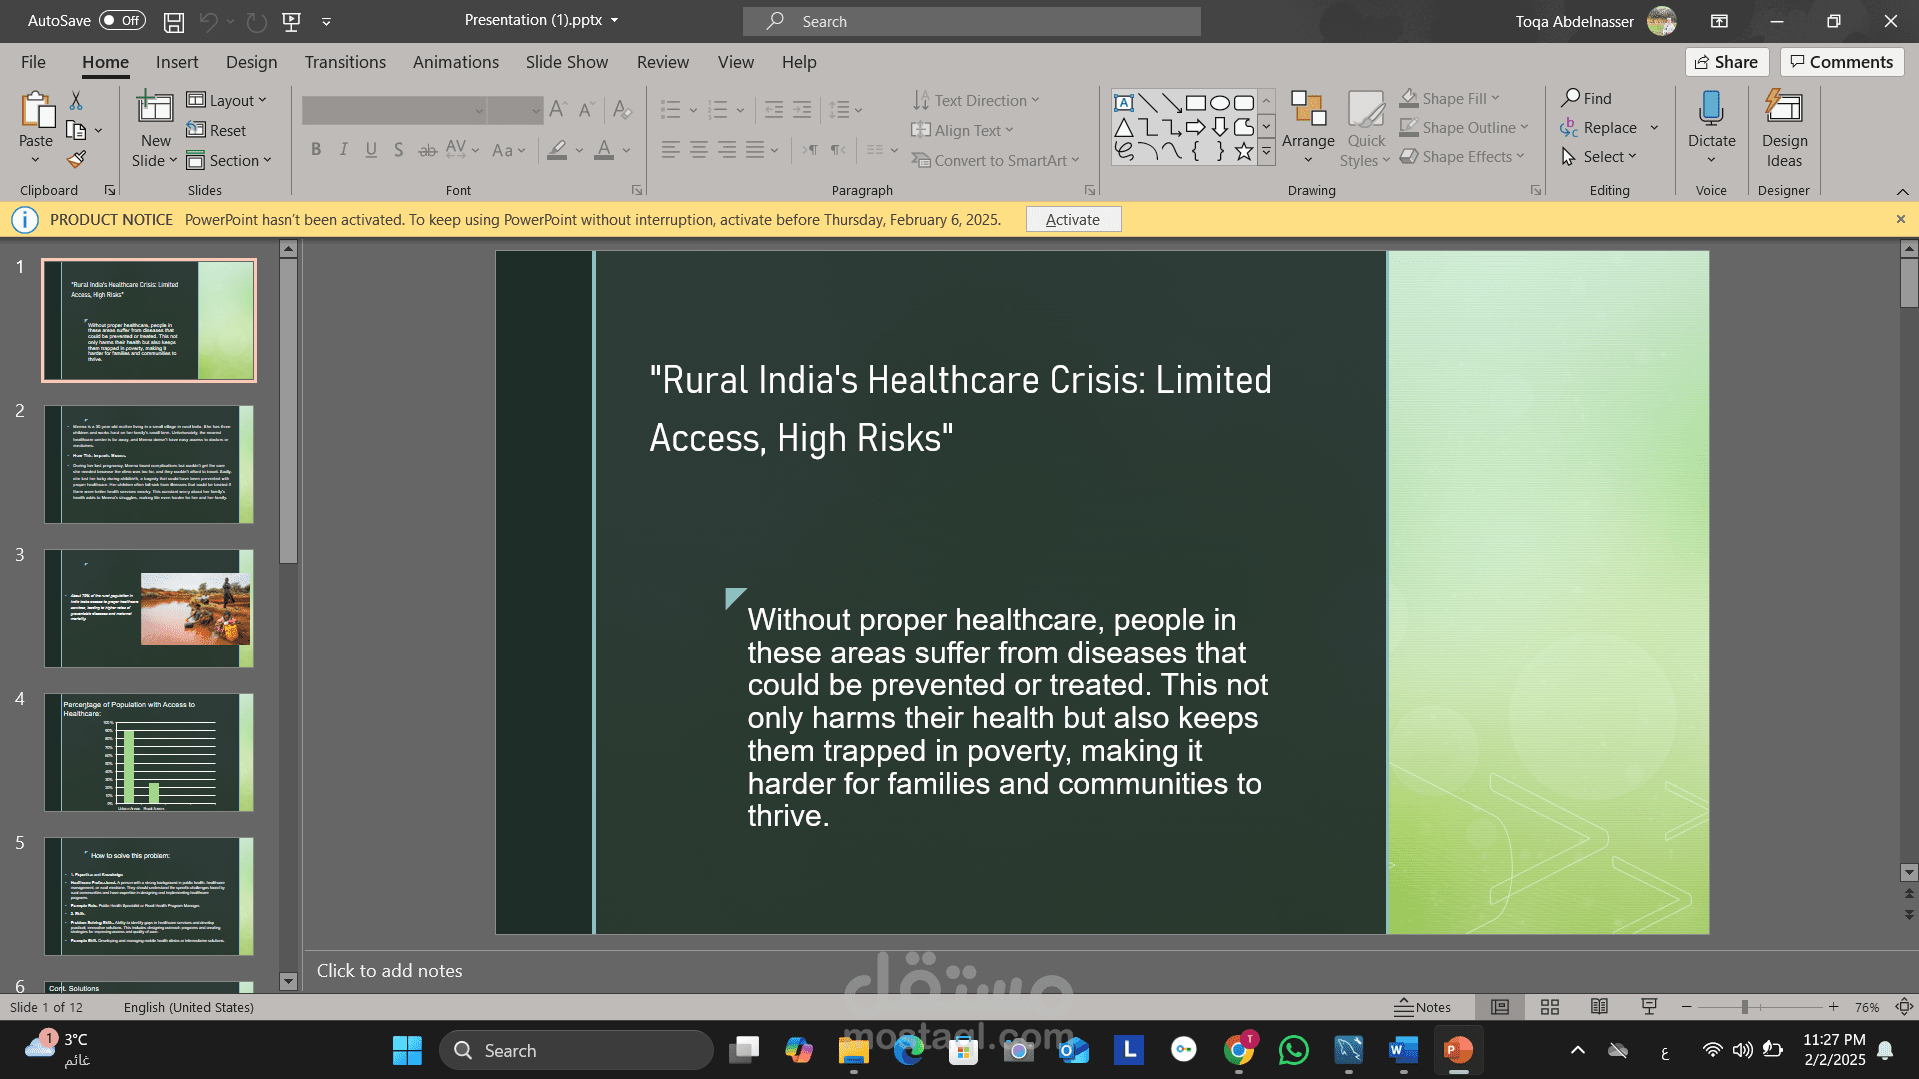Click the New Slide icon
The height and width of the screenshot is (1079, 1919).
155,107
